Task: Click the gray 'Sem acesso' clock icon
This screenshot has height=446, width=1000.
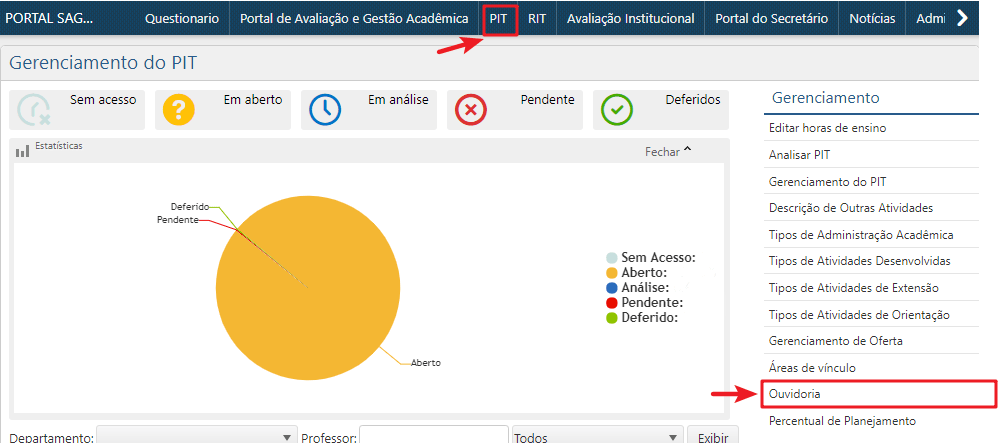Action: point(35,110)
